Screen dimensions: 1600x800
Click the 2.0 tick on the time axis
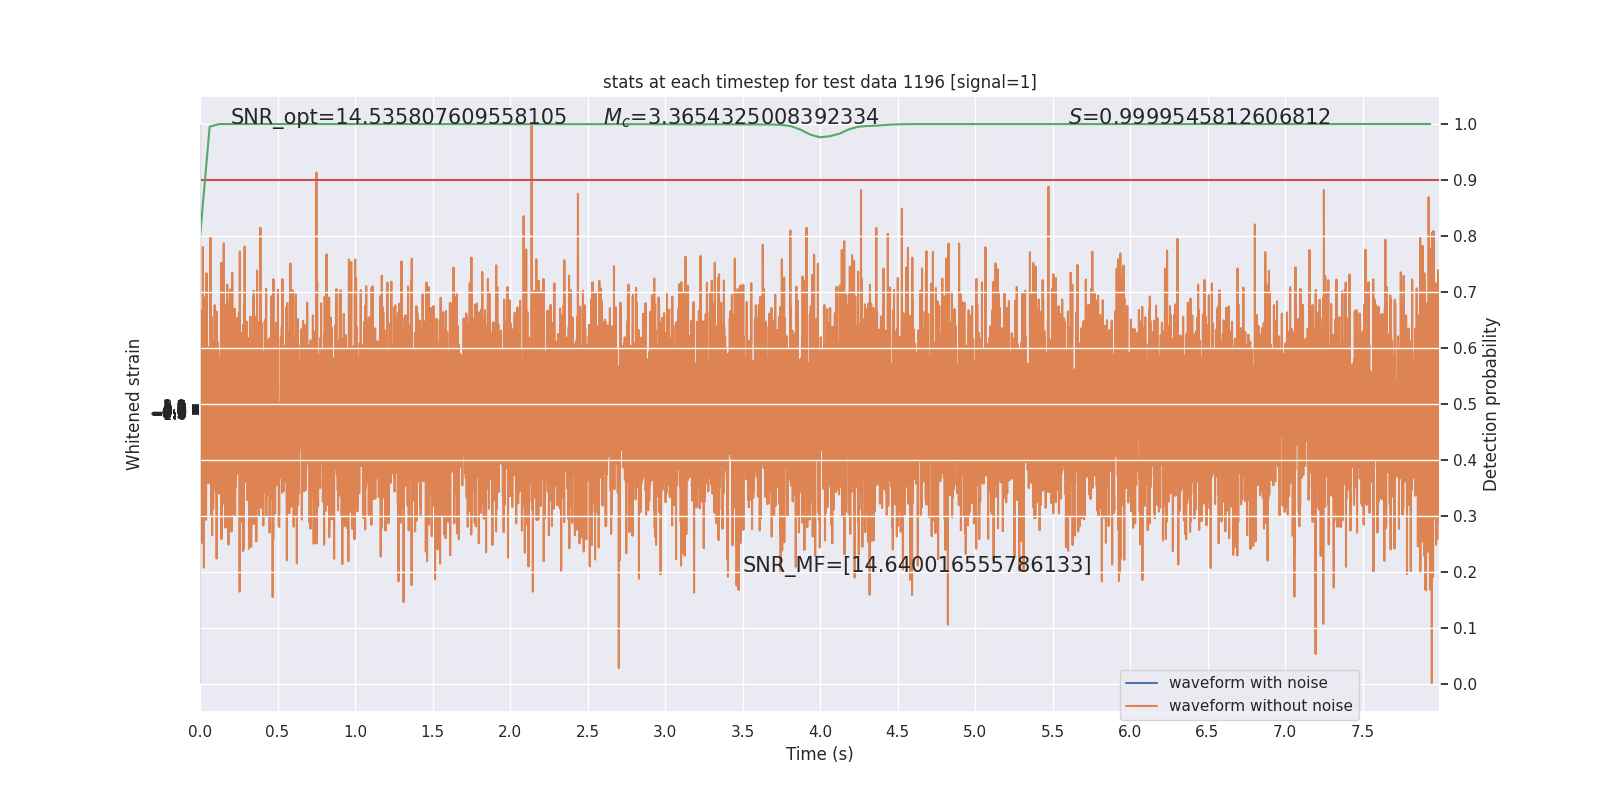[510, 731]
